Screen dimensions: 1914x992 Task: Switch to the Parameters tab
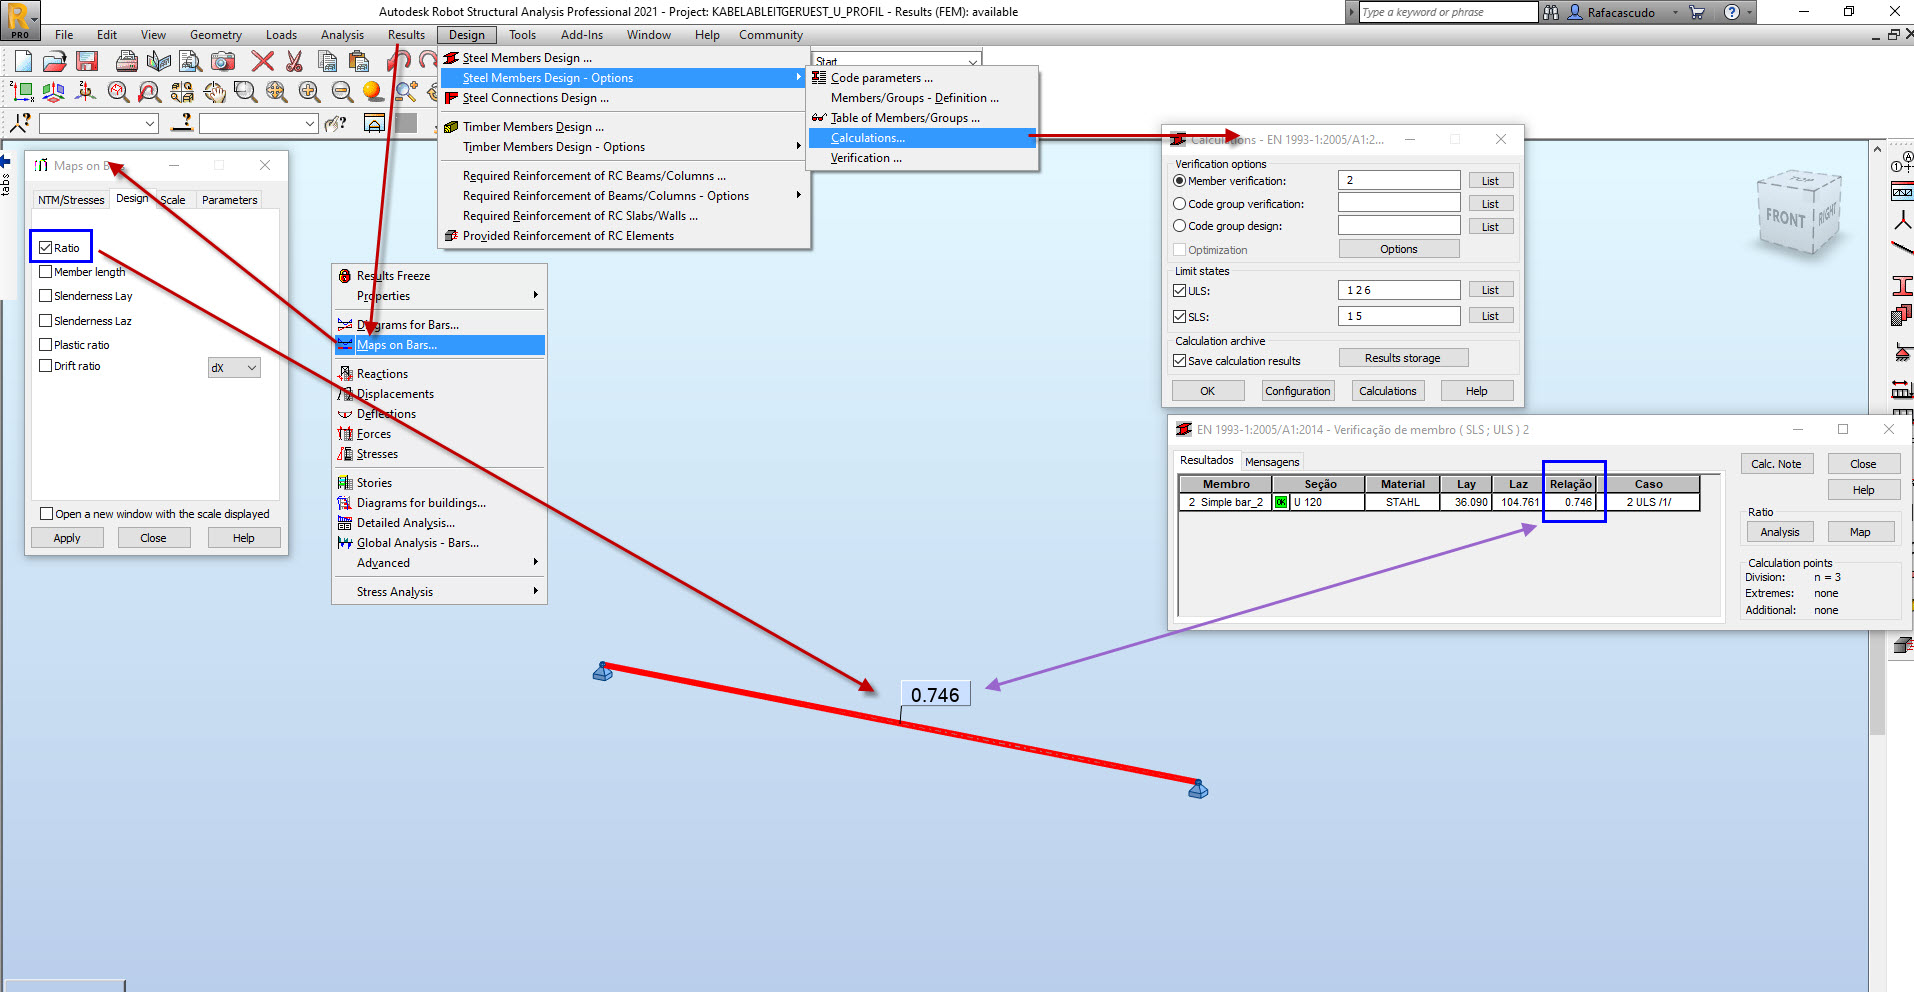click(229, 200)
